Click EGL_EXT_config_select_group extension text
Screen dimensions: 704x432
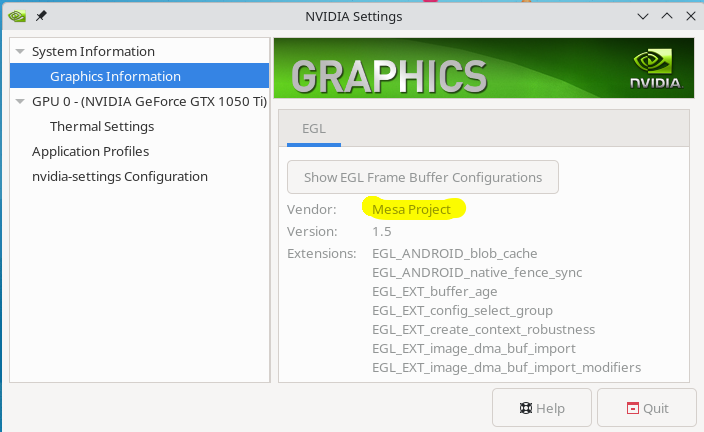tap(462, 311)
